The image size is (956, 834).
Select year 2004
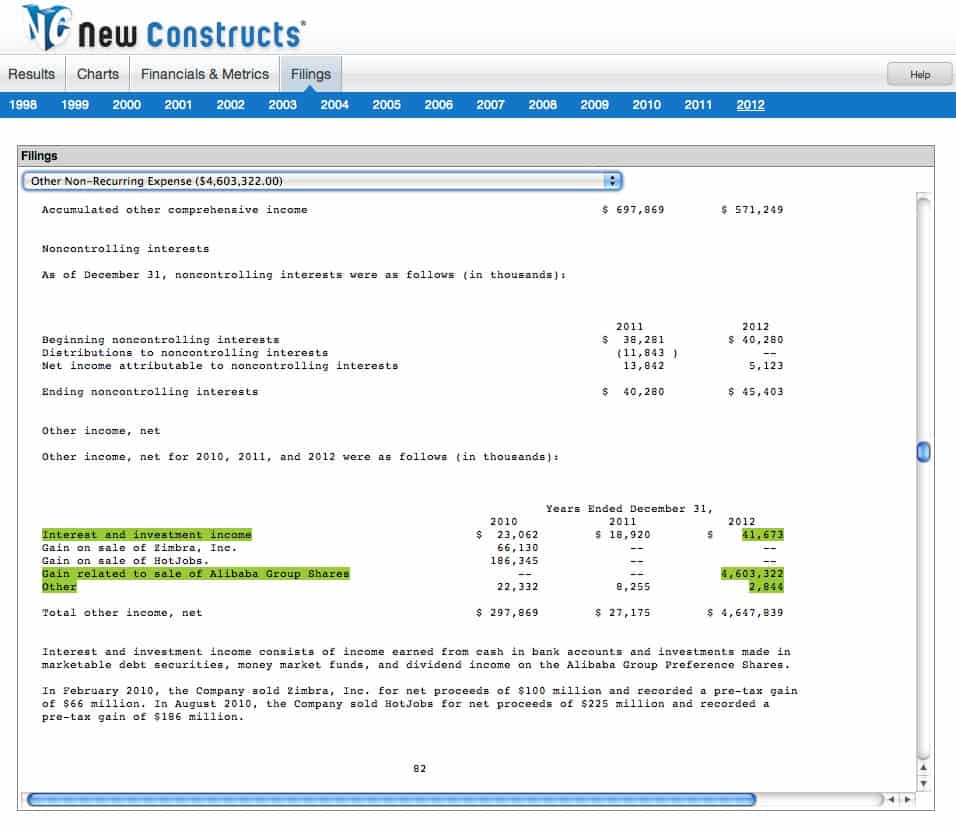click(335, 105)
